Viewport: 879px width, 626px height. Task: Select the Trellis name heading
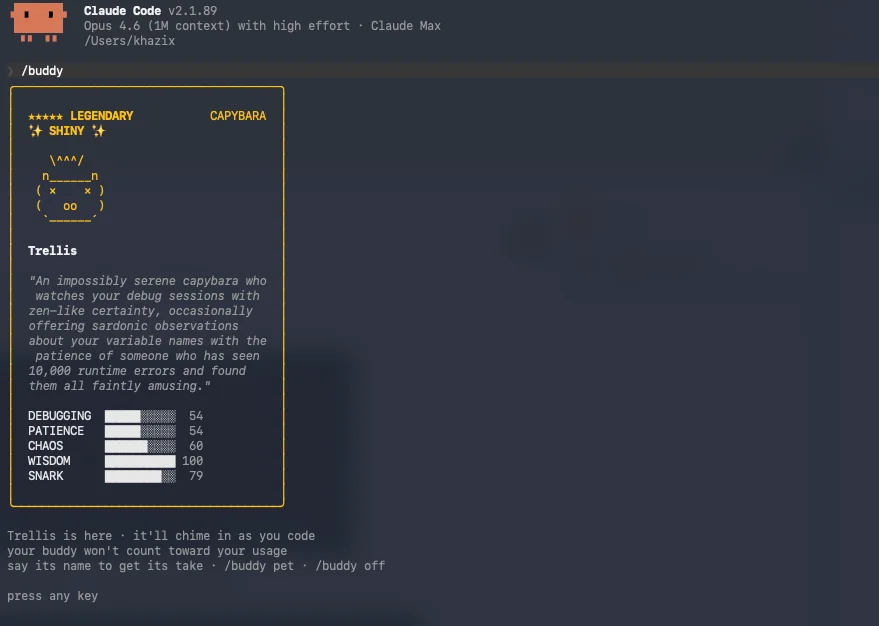click(52, 250)
